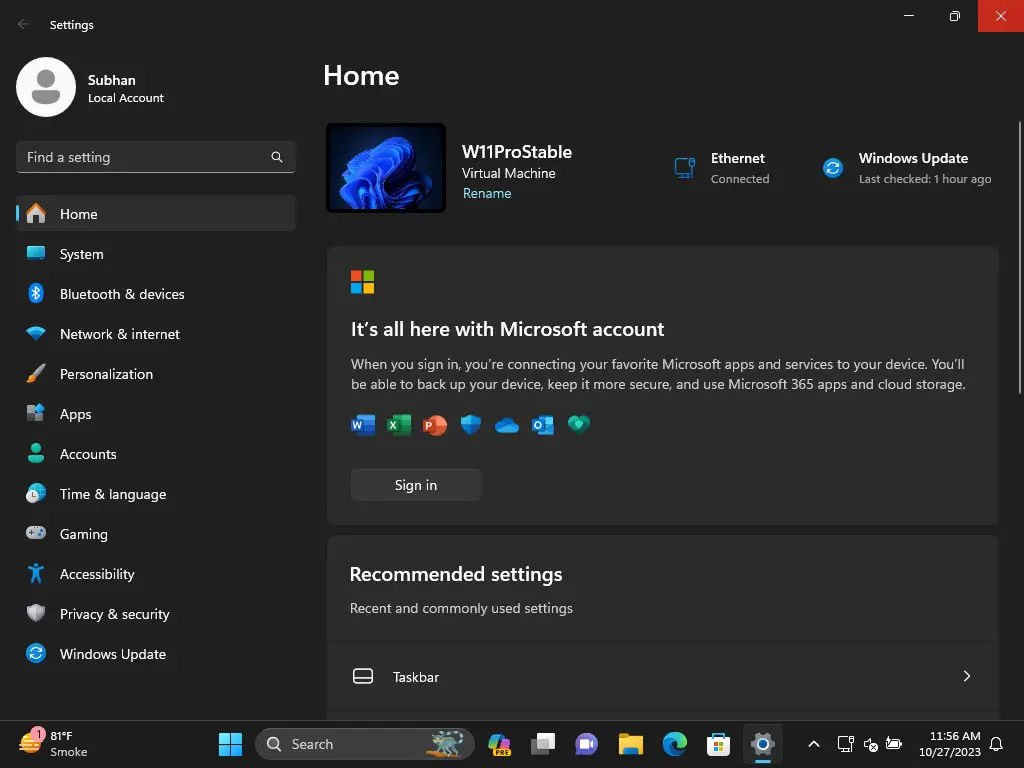Click the Ethernet status icon
The width and height of the screenshot is (1024, 768).
coord(684,168)
